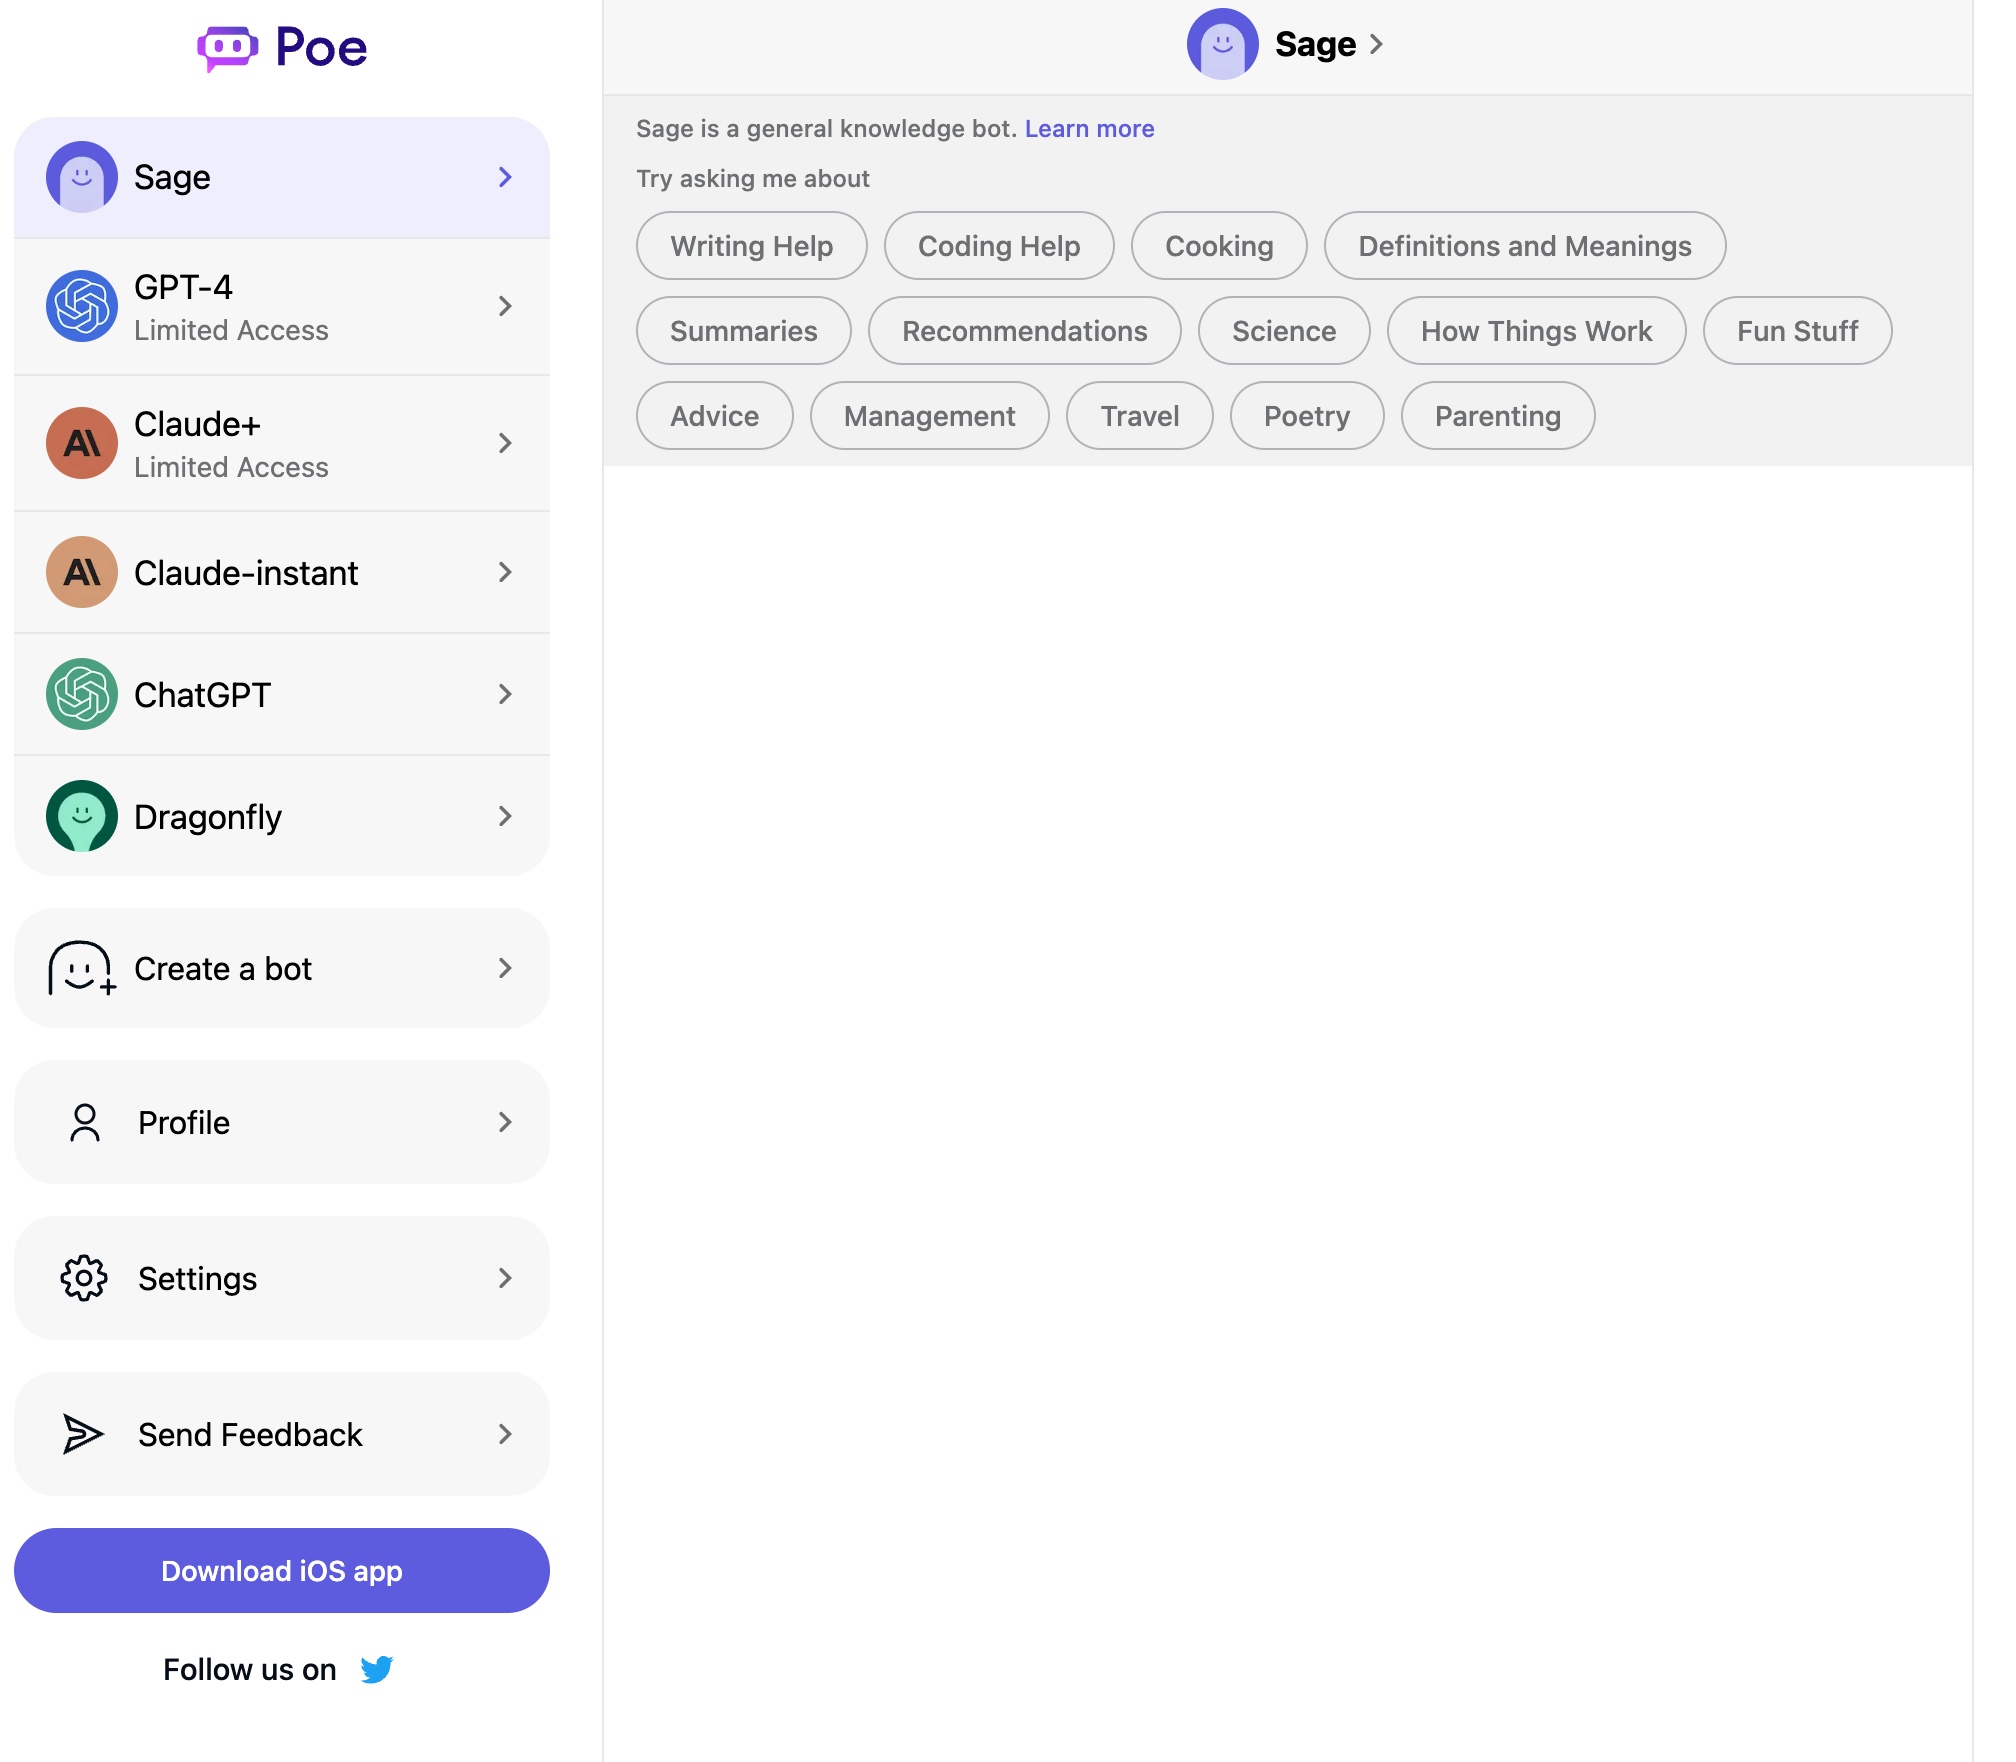
Task: Click the chevron on the Sage row
Action: [505, 177]
